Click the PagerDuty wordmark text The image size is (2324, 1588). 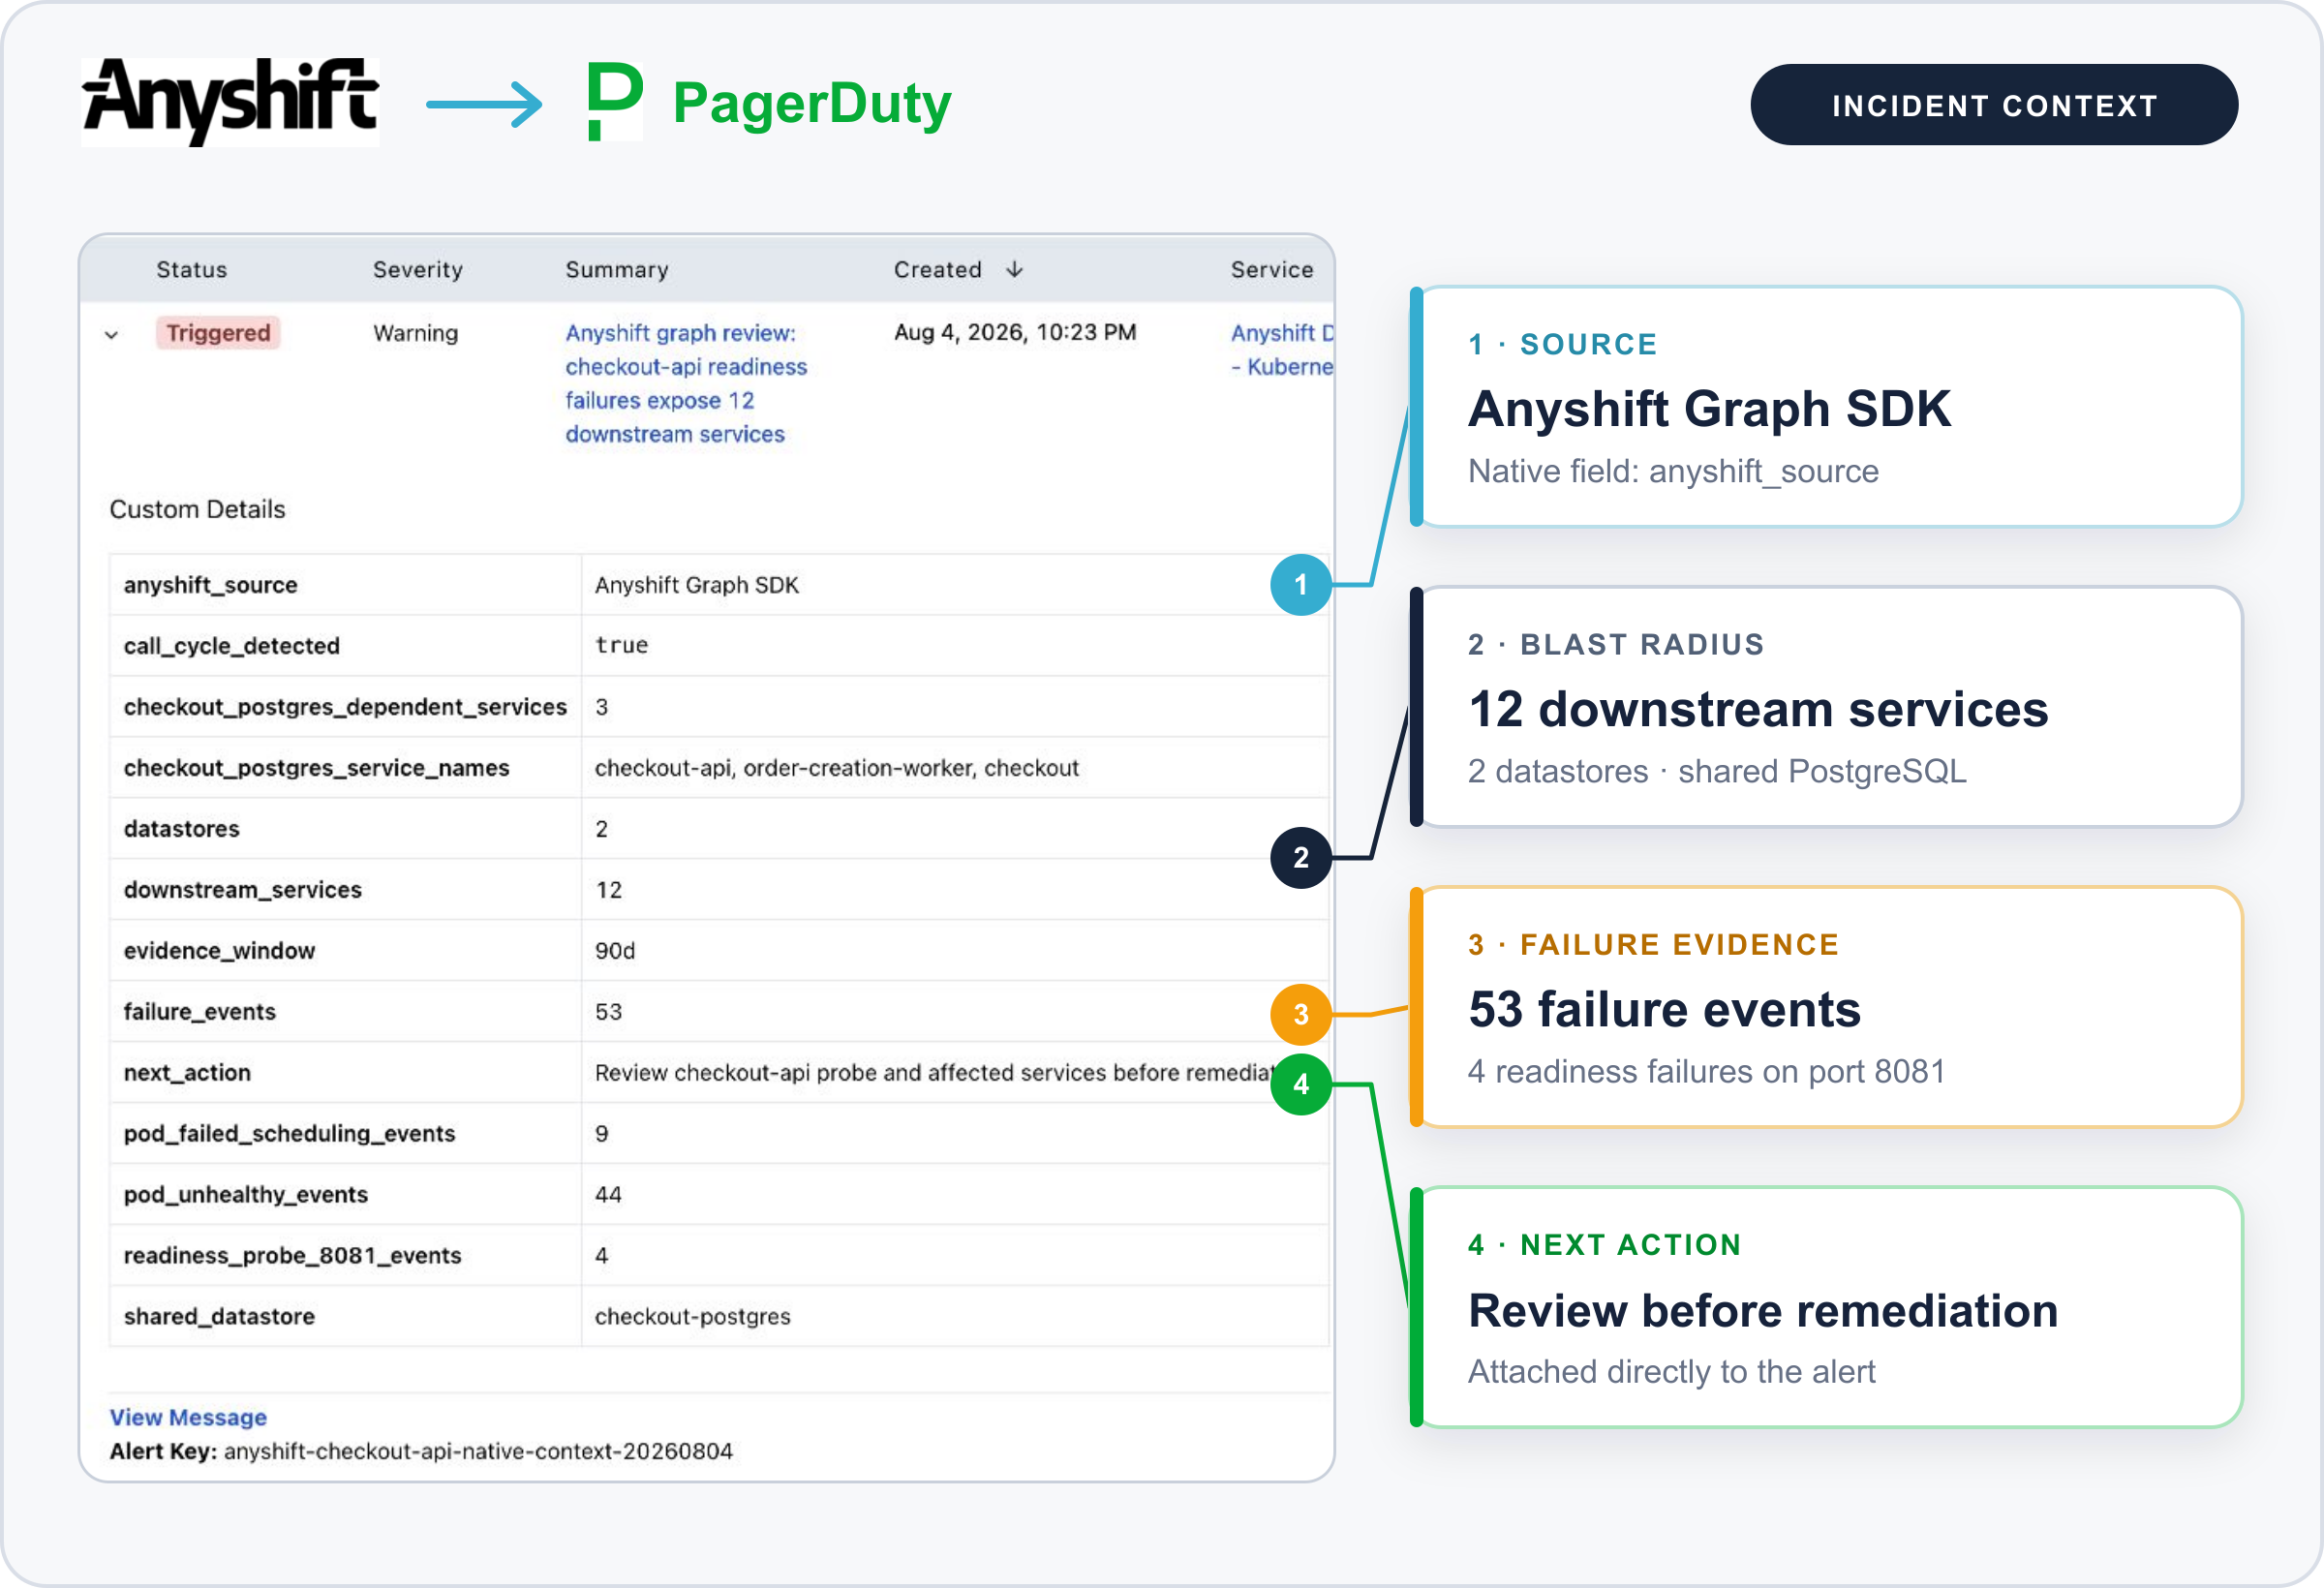tap(812, 104)
